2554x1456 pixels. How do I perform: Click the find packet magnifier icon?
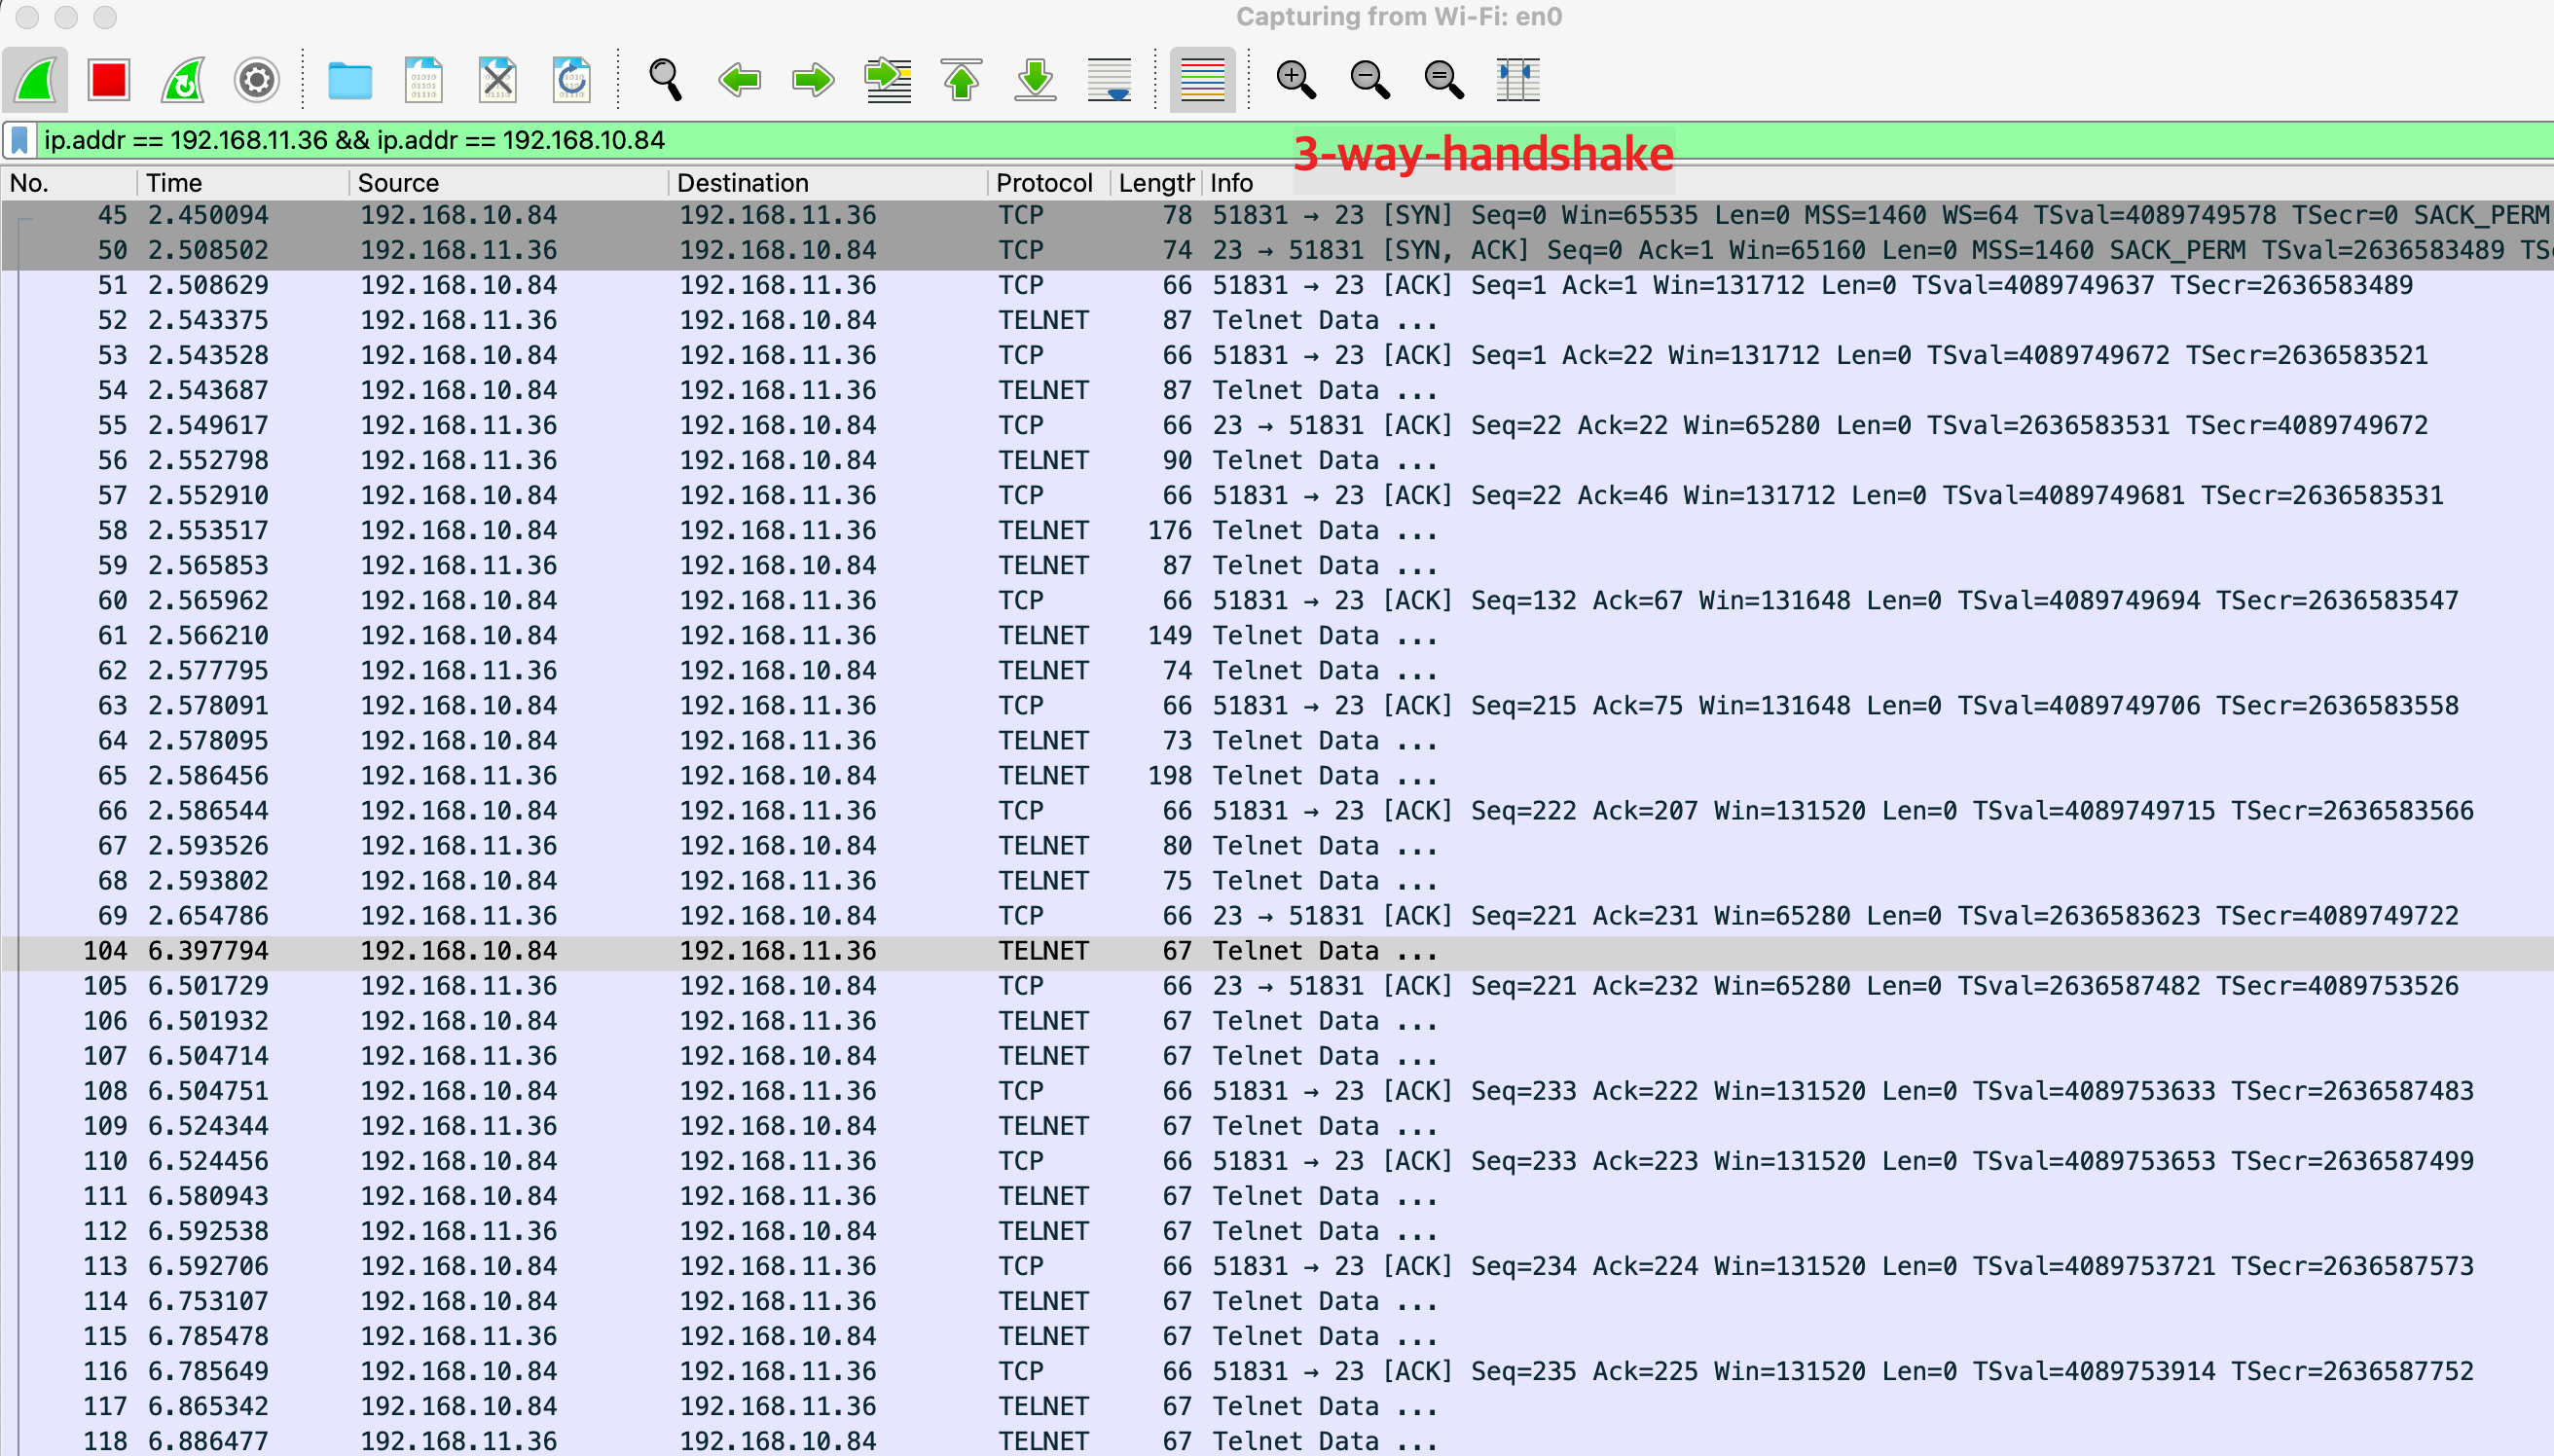pyautogui.click(x=665, y=80)
